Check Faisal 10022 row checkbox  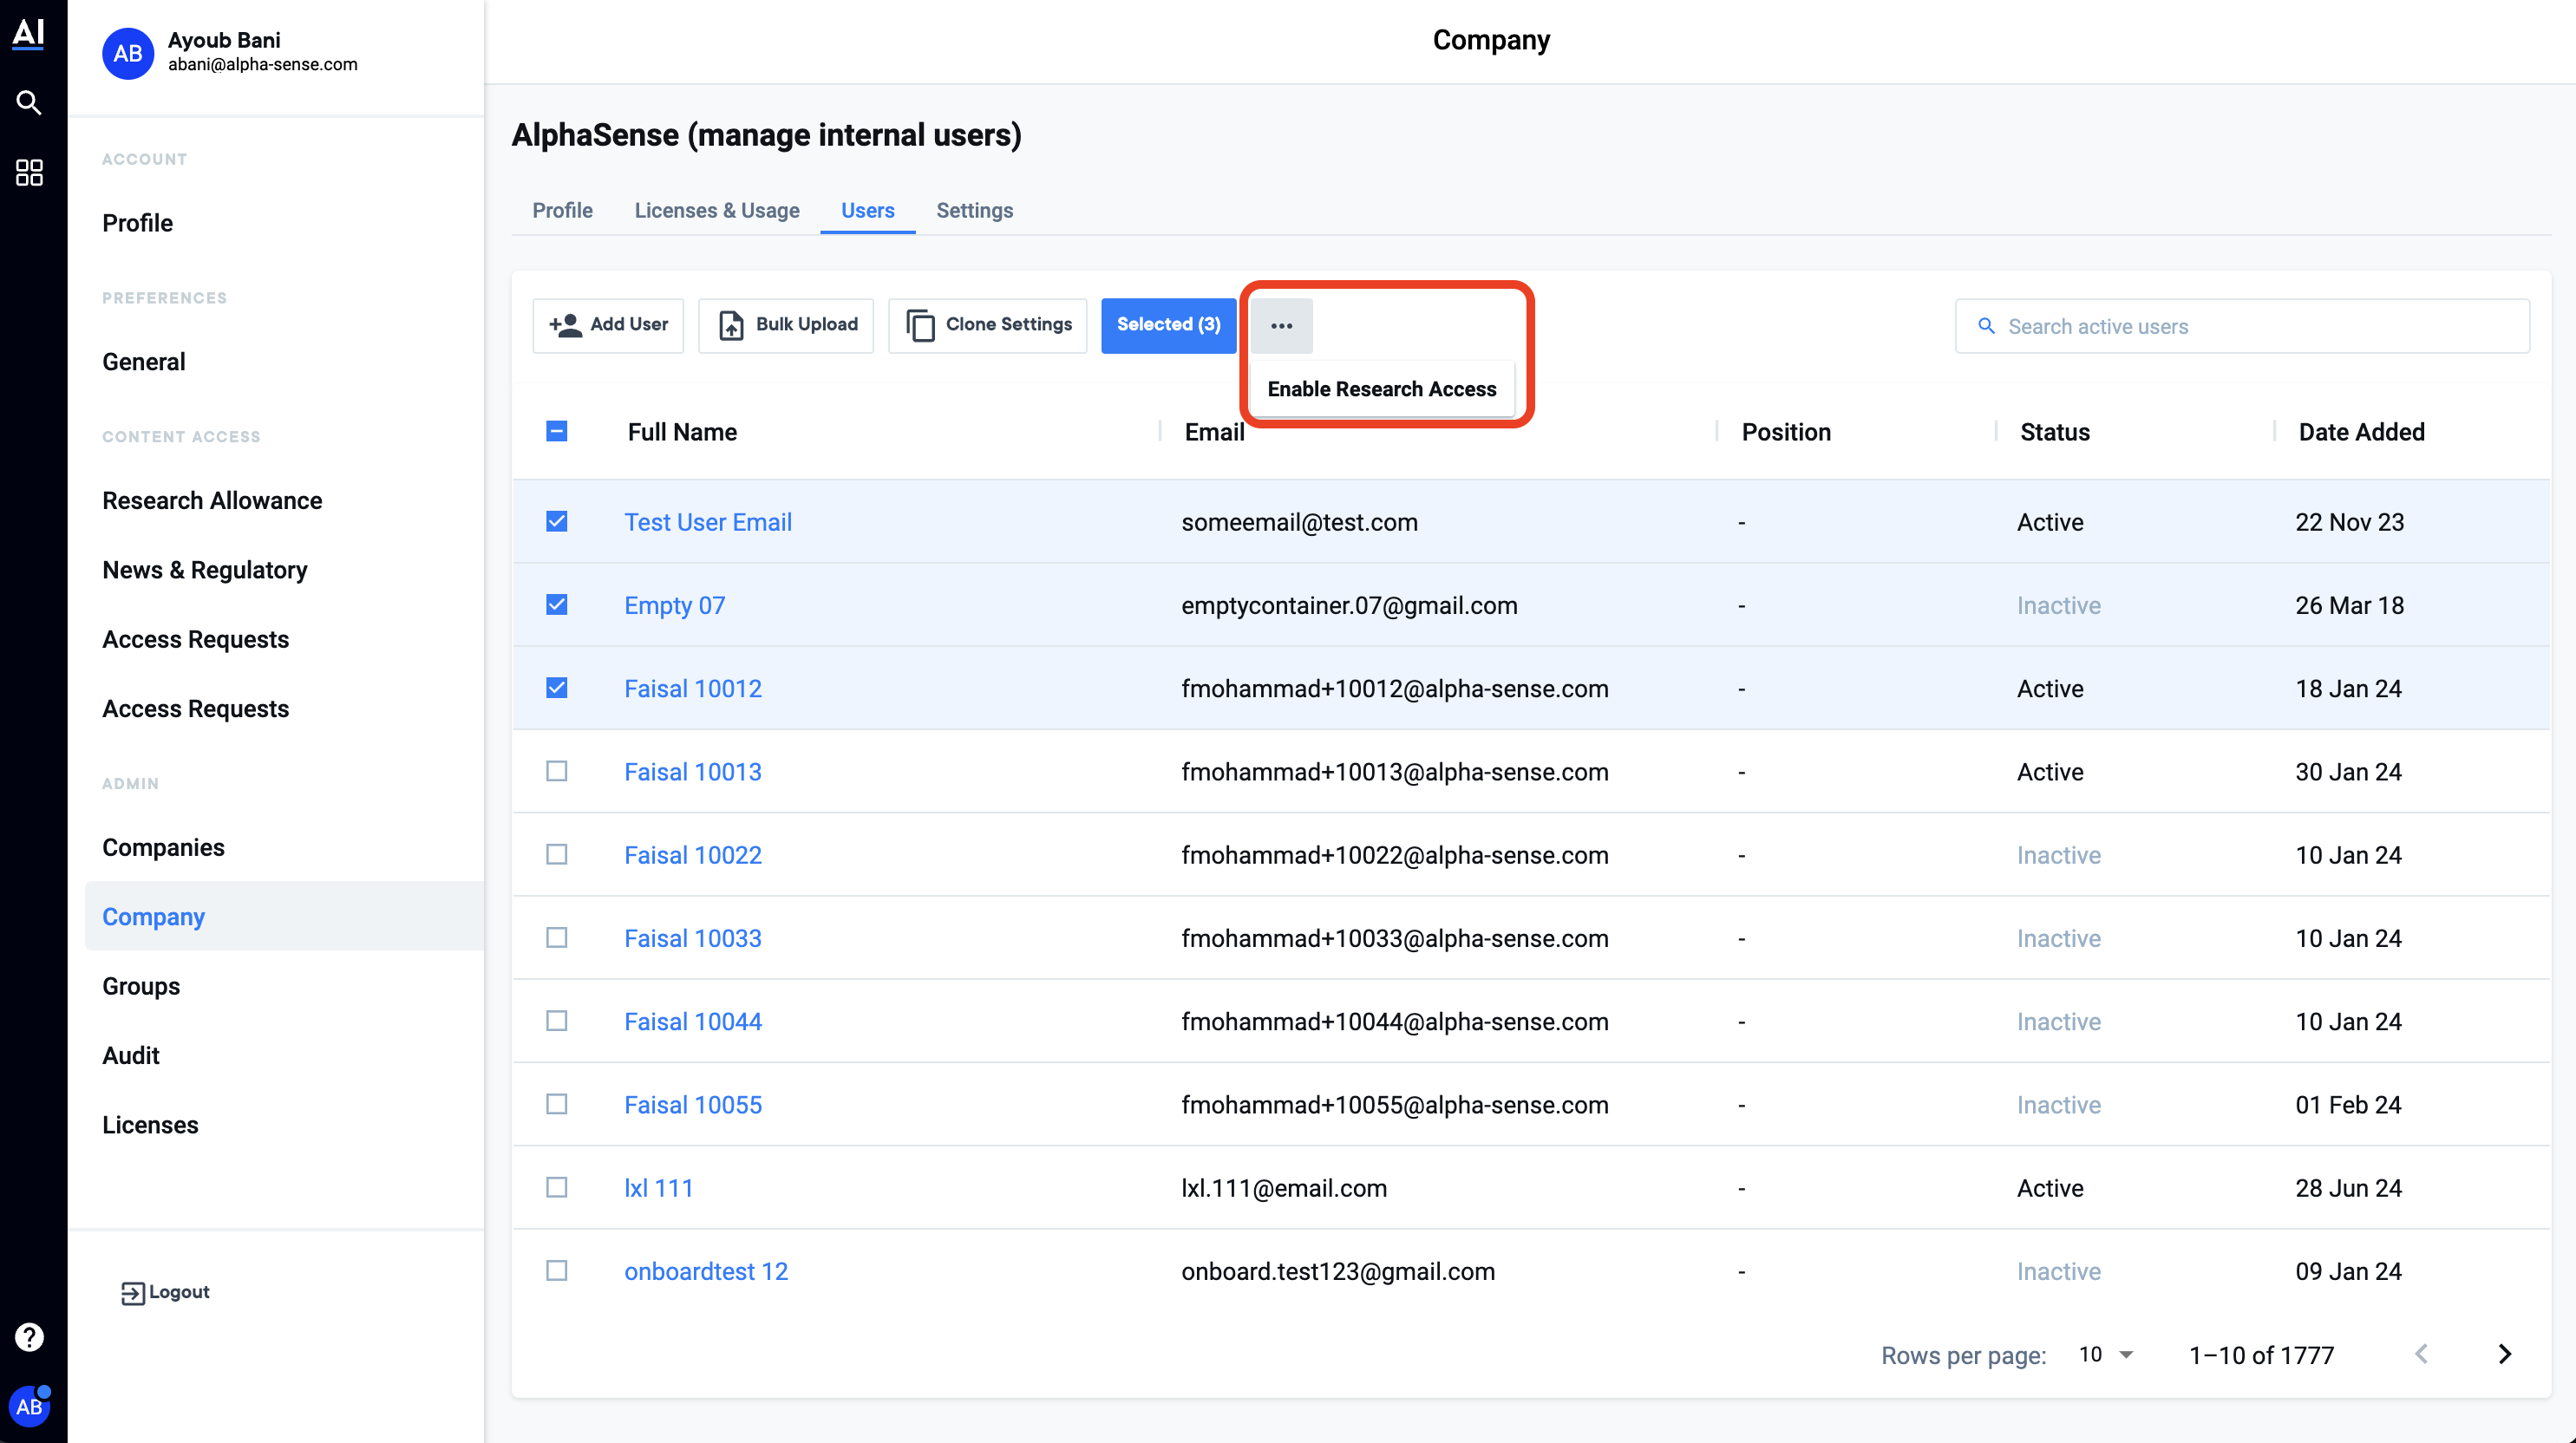pos(557,854)
